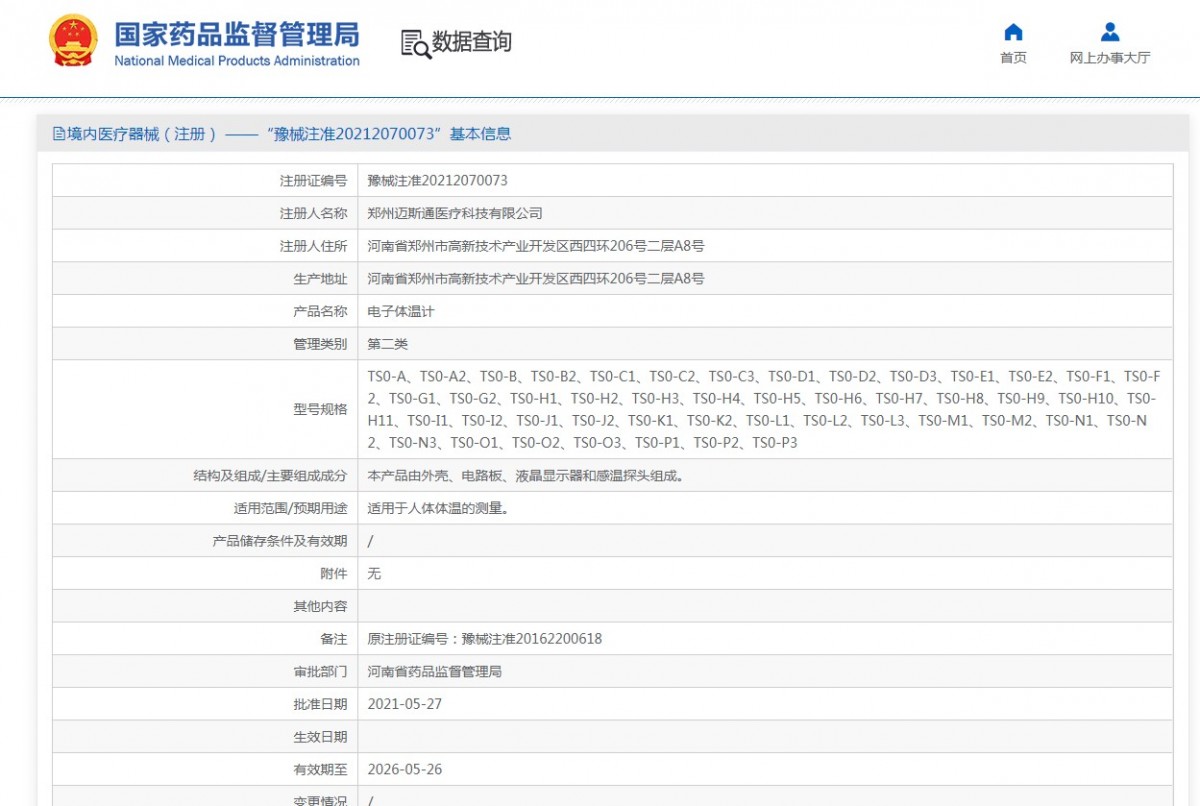Select the 2026-05-26 date value
The width and height of the screenshot is (1200, 806).
[x=405, y=770]
